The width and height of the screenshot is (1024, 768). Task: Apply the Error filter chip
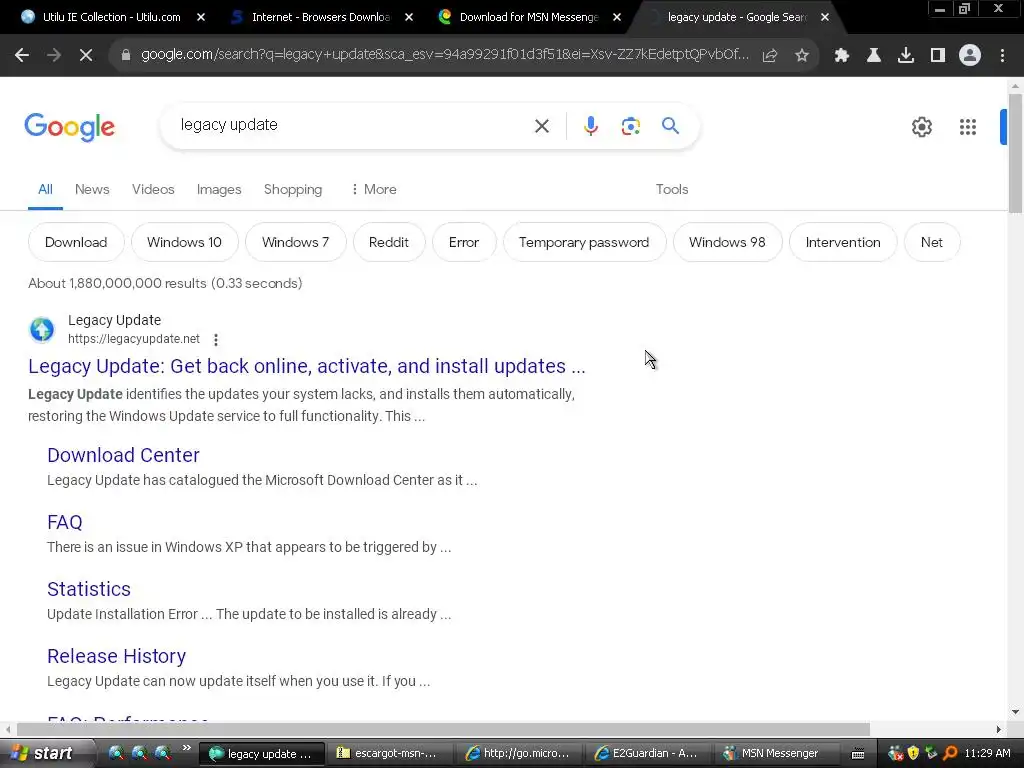[464, 242]
